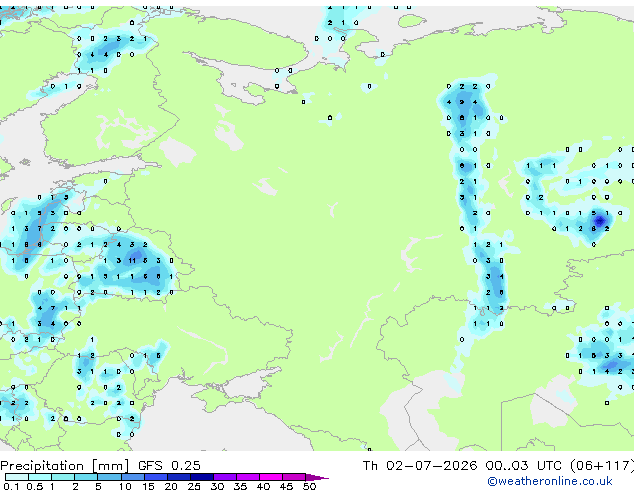Click legend tick label "0.1"

[11, 486]
